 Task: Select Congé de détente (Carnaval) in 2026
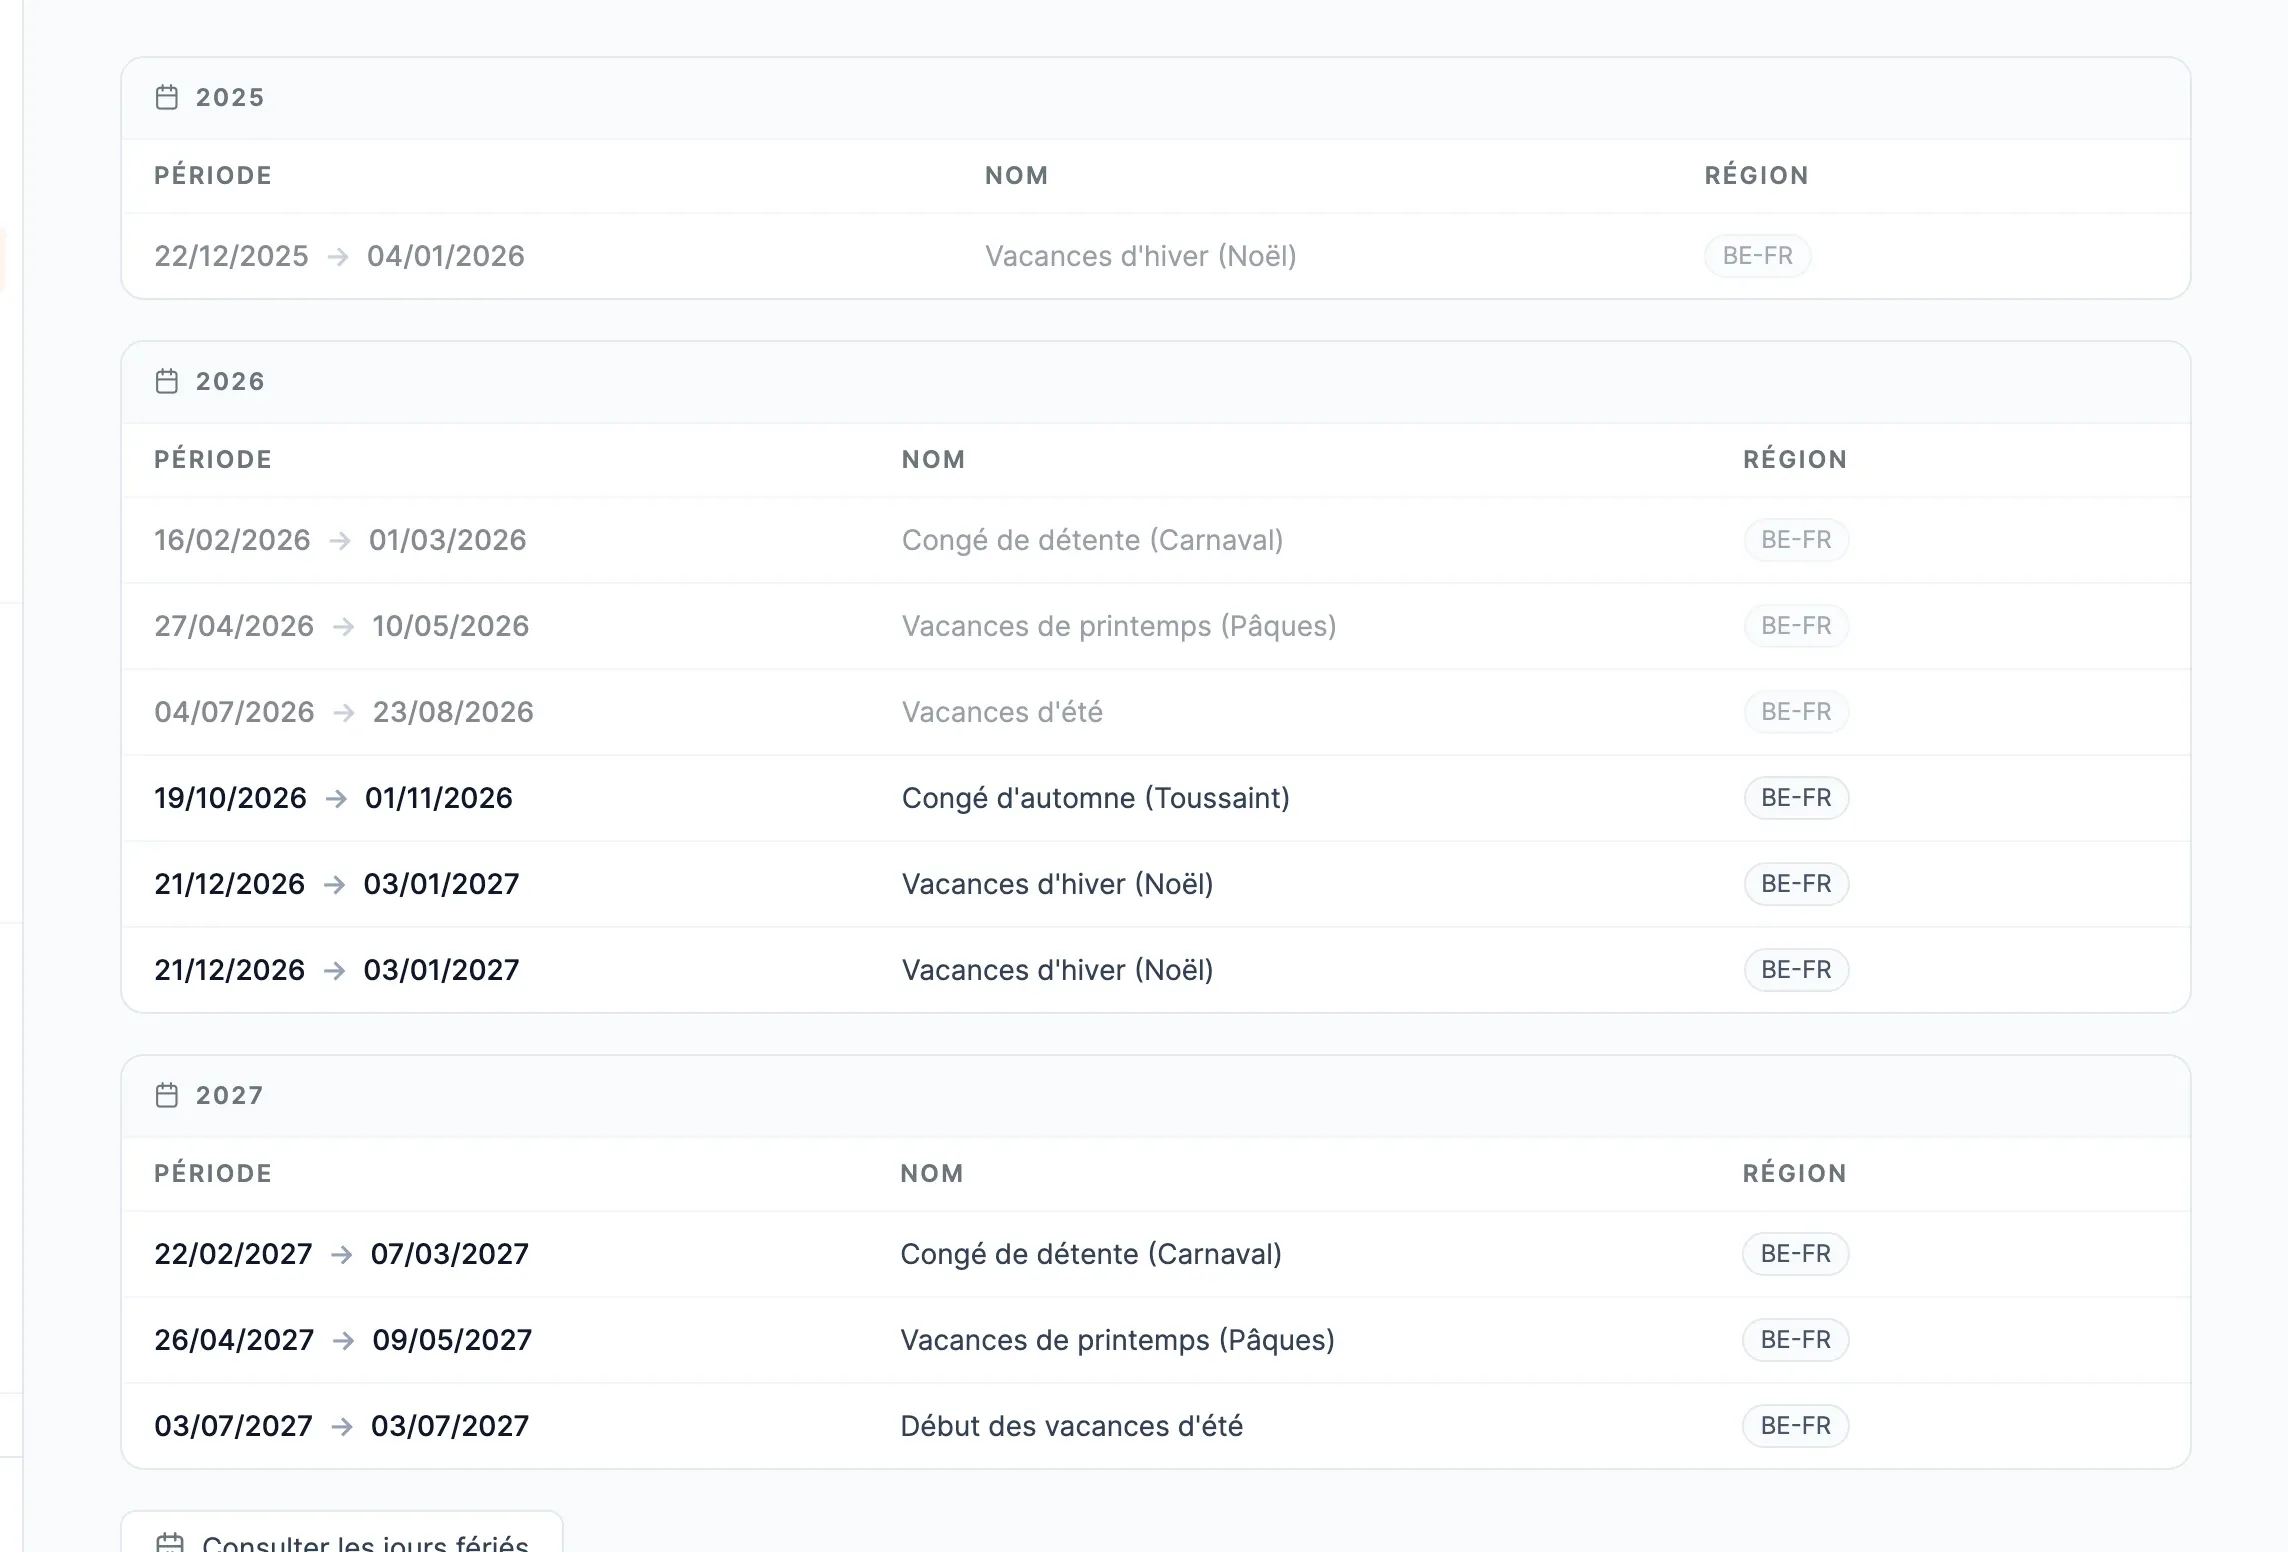coord(1092,540)
